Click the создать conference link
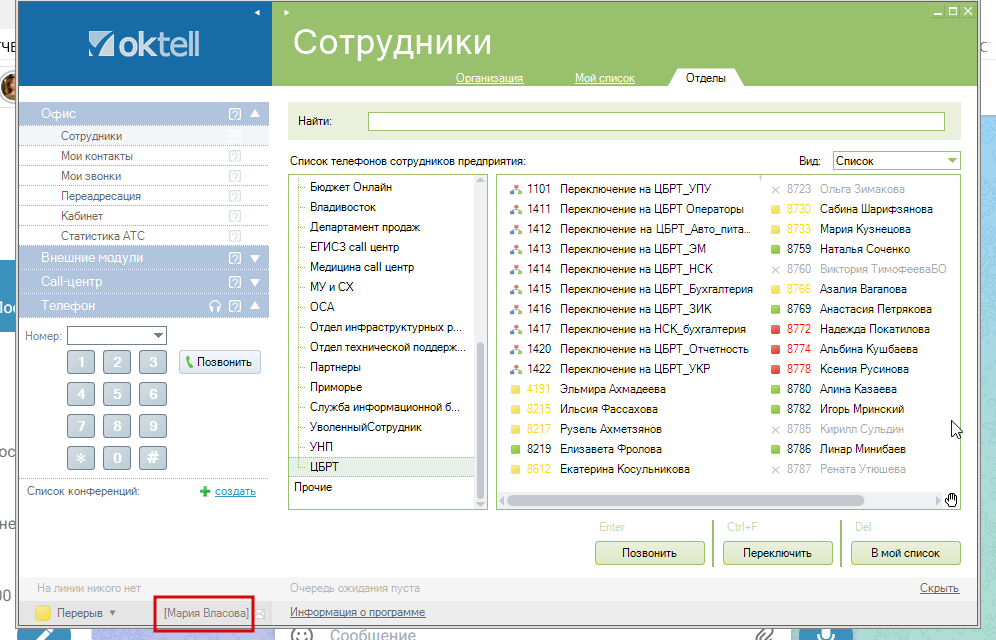This screenshot has height=640, width=996. (235, 491)
